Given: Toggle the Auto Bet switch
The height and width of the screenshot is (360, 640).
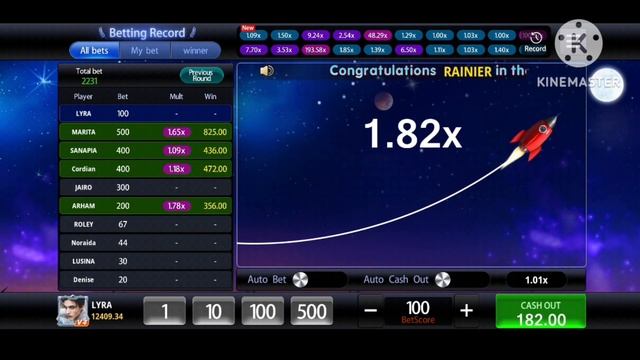Looking at the screenshot, I should coord(300,280).
